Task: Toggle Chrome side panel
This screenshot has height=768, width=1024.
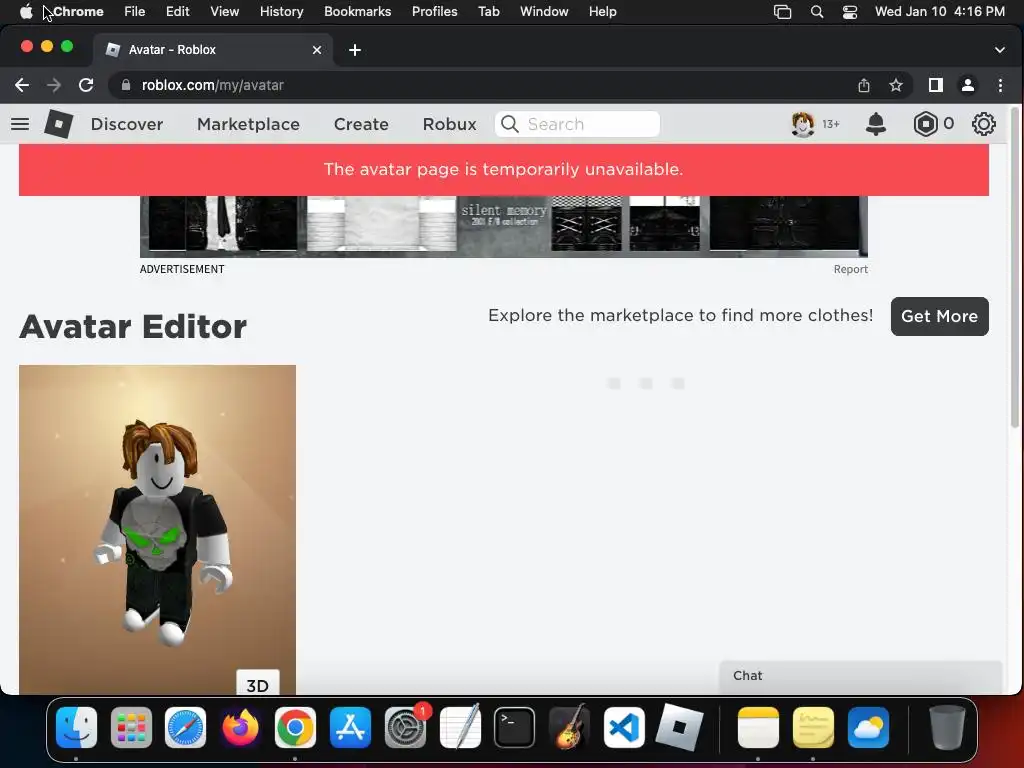Action: 935,85
